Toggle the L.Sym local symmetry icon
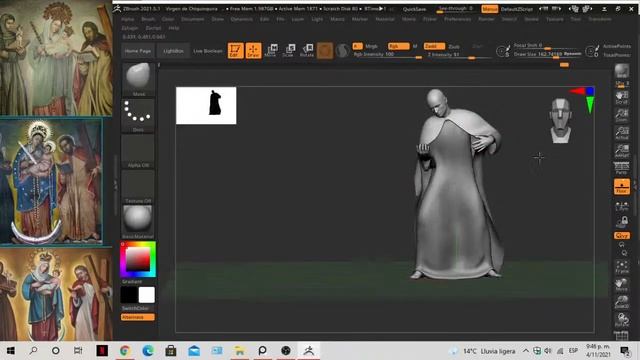The height and width of the screenshot is (360, 640). (x=622, y=206)
